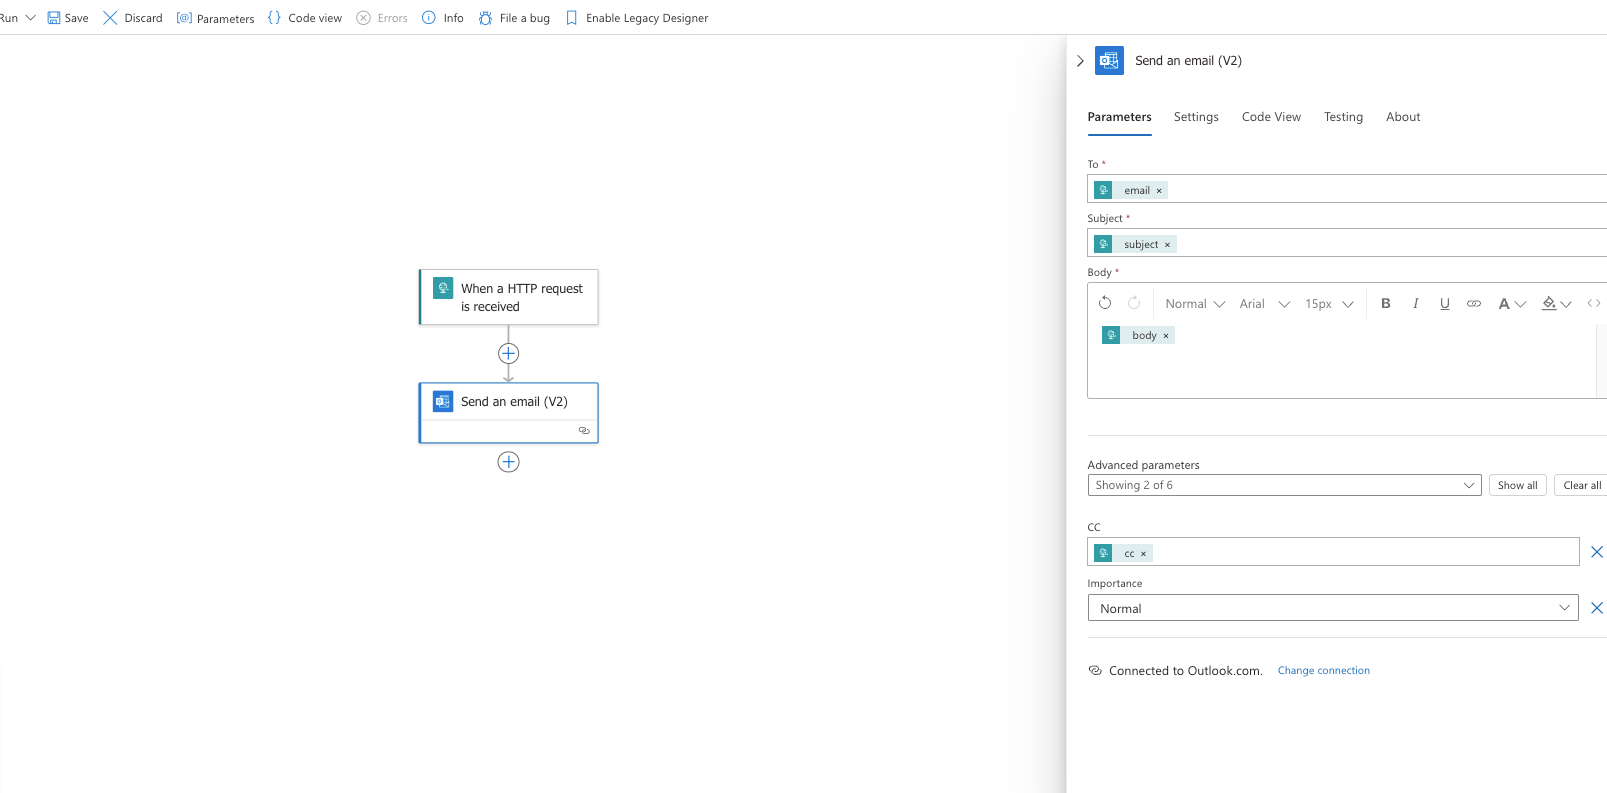This screenshot has height=793, width=1607.
Task: Remove the CC advanced parameter
Action: pos(1596,552)
